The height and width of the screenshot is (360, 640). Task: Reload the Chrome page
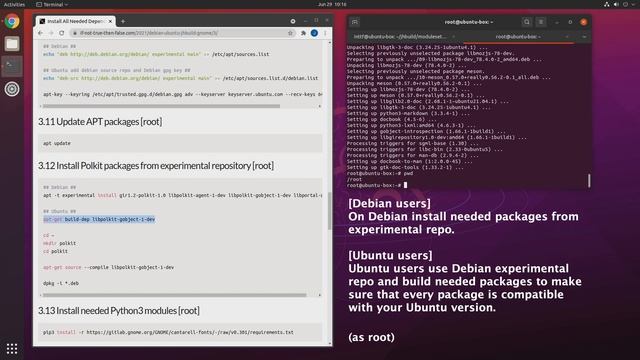(62, 33)
